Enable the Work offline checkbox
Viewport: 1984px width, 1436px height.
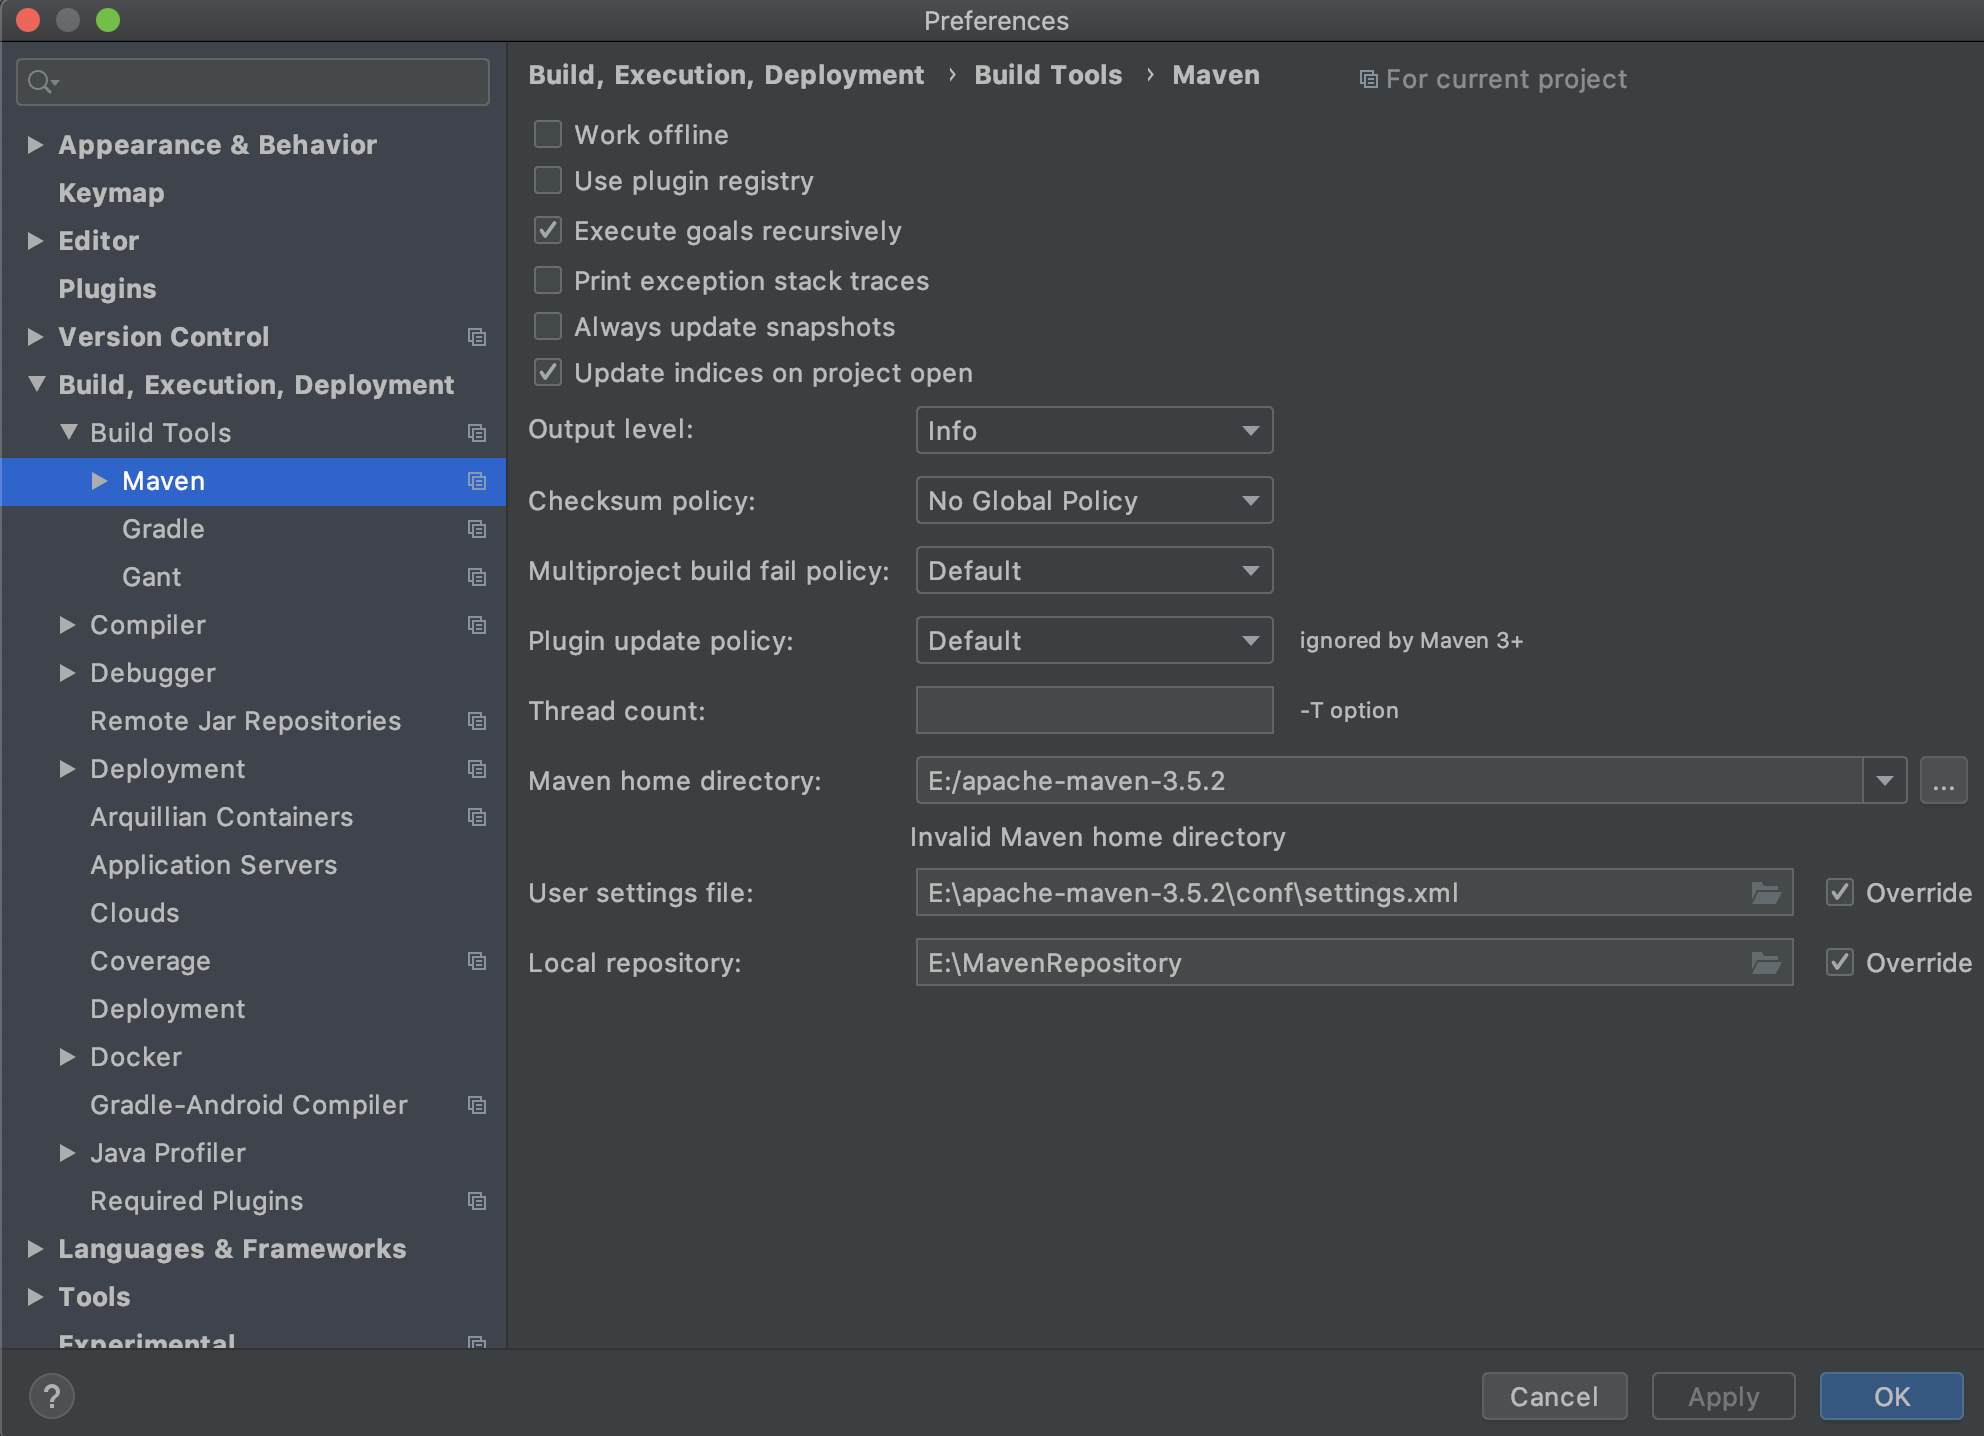pos(548,134)
